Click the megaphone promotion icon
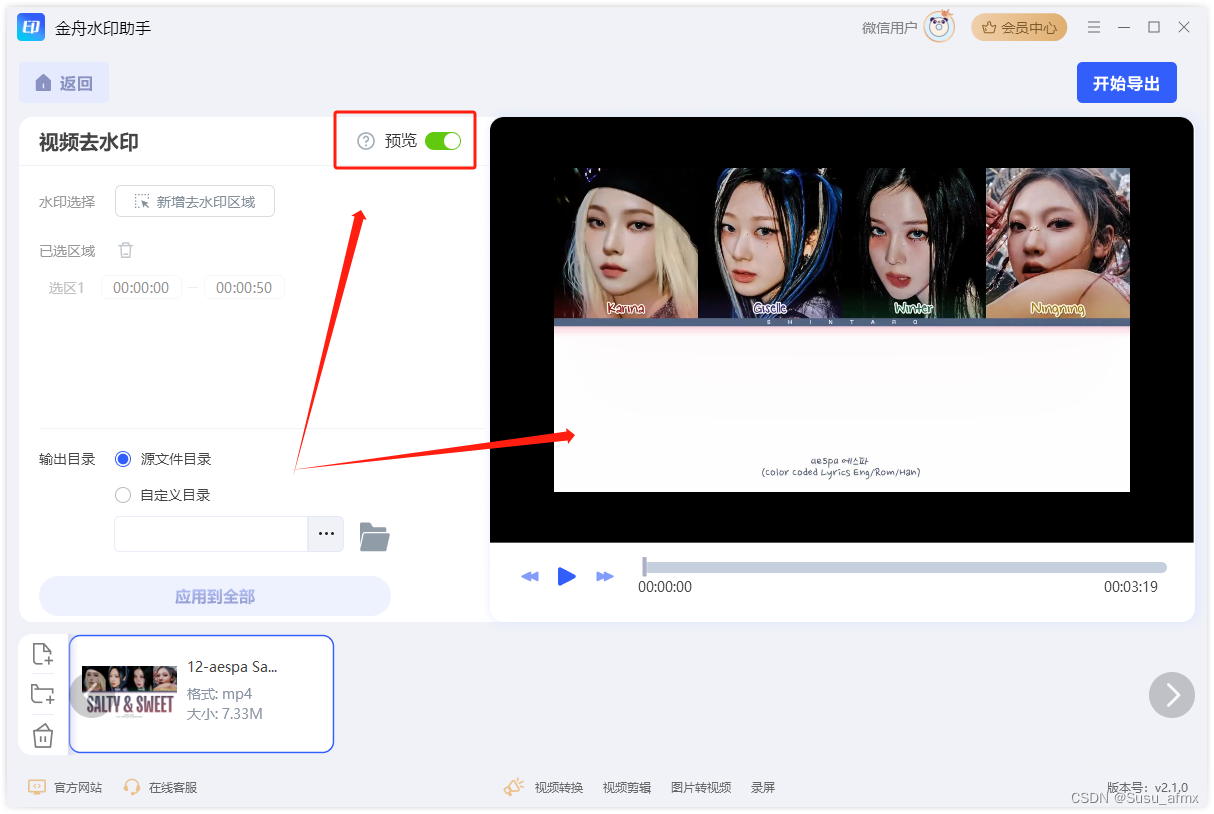The image size is (1214, 814). (x=514, y=787)
